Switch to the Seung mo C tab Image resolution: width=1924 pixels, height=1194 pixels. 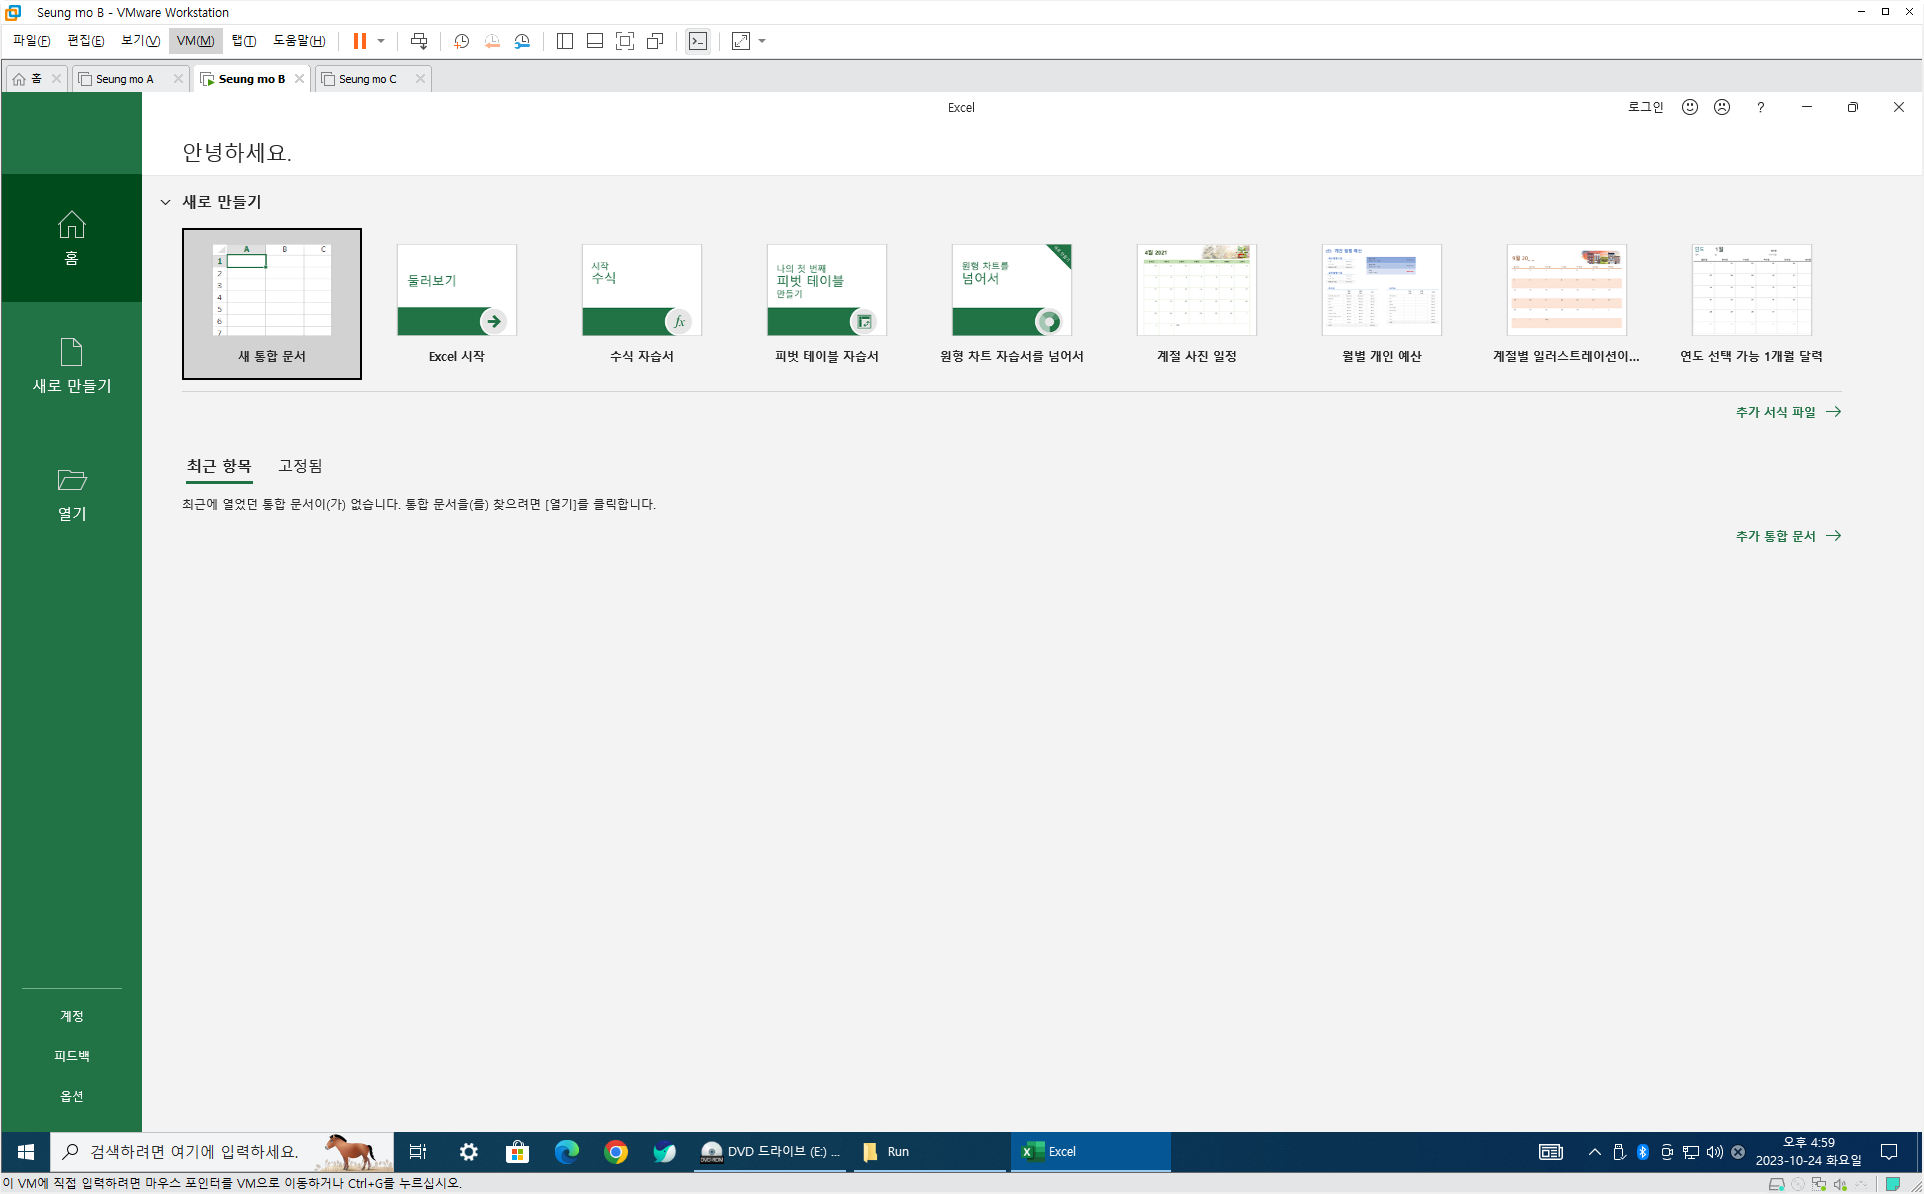coord(367,79)
